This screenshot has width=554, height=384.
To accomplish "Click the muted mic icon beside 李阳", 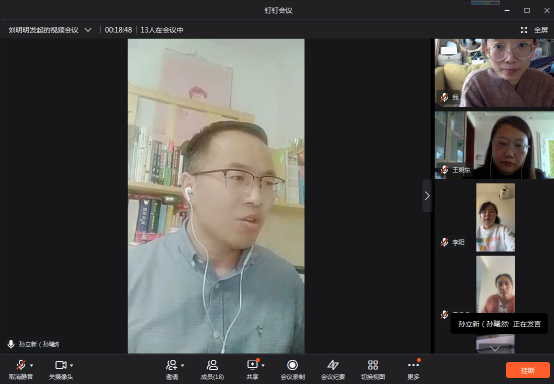I will 444,242.
